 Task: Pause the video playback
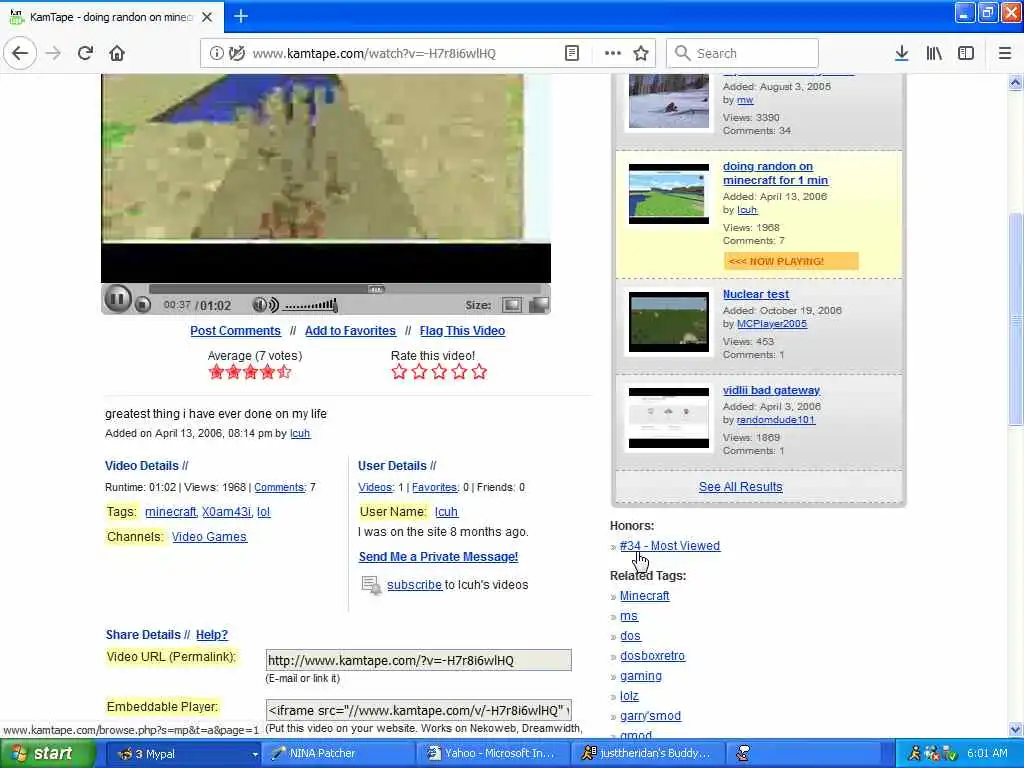pos(118,300)
